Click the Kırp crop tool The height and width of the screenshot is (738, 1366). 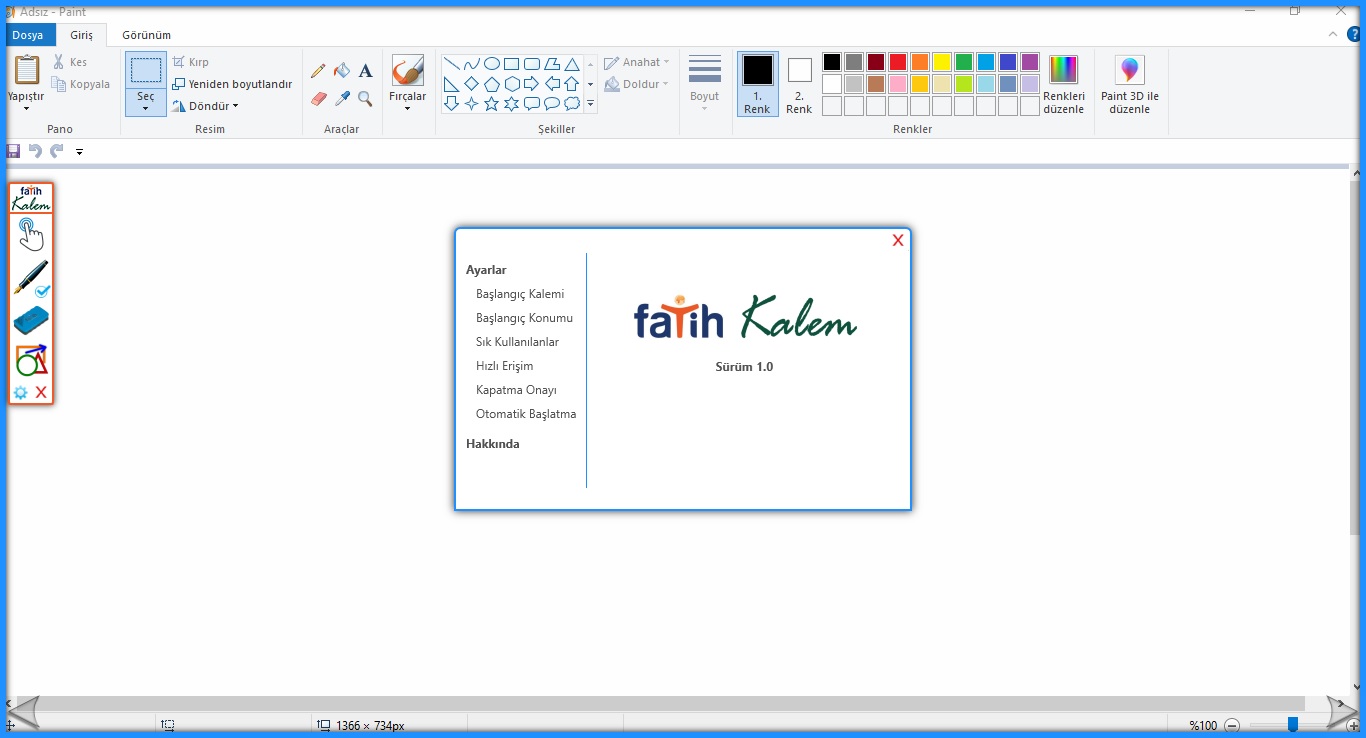point(191,62)
